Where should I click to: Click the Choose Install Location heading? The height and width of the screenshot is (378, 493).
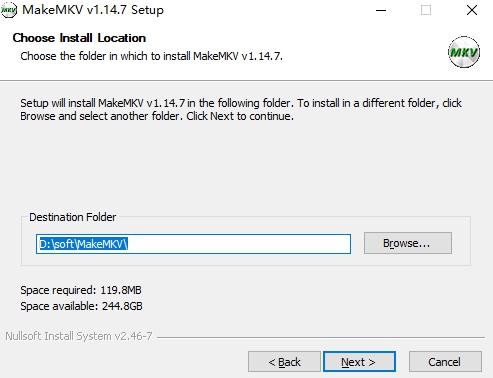click(x=79, y=38)
